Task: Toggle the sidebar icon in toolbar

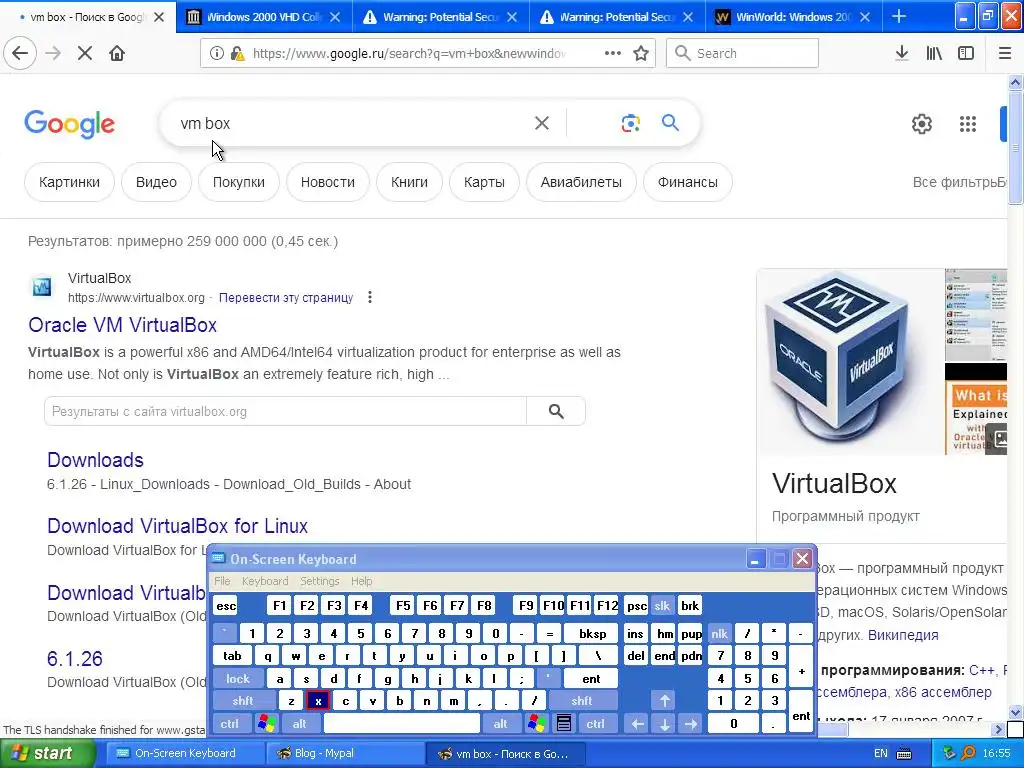Action: click(x=966, y=54)
